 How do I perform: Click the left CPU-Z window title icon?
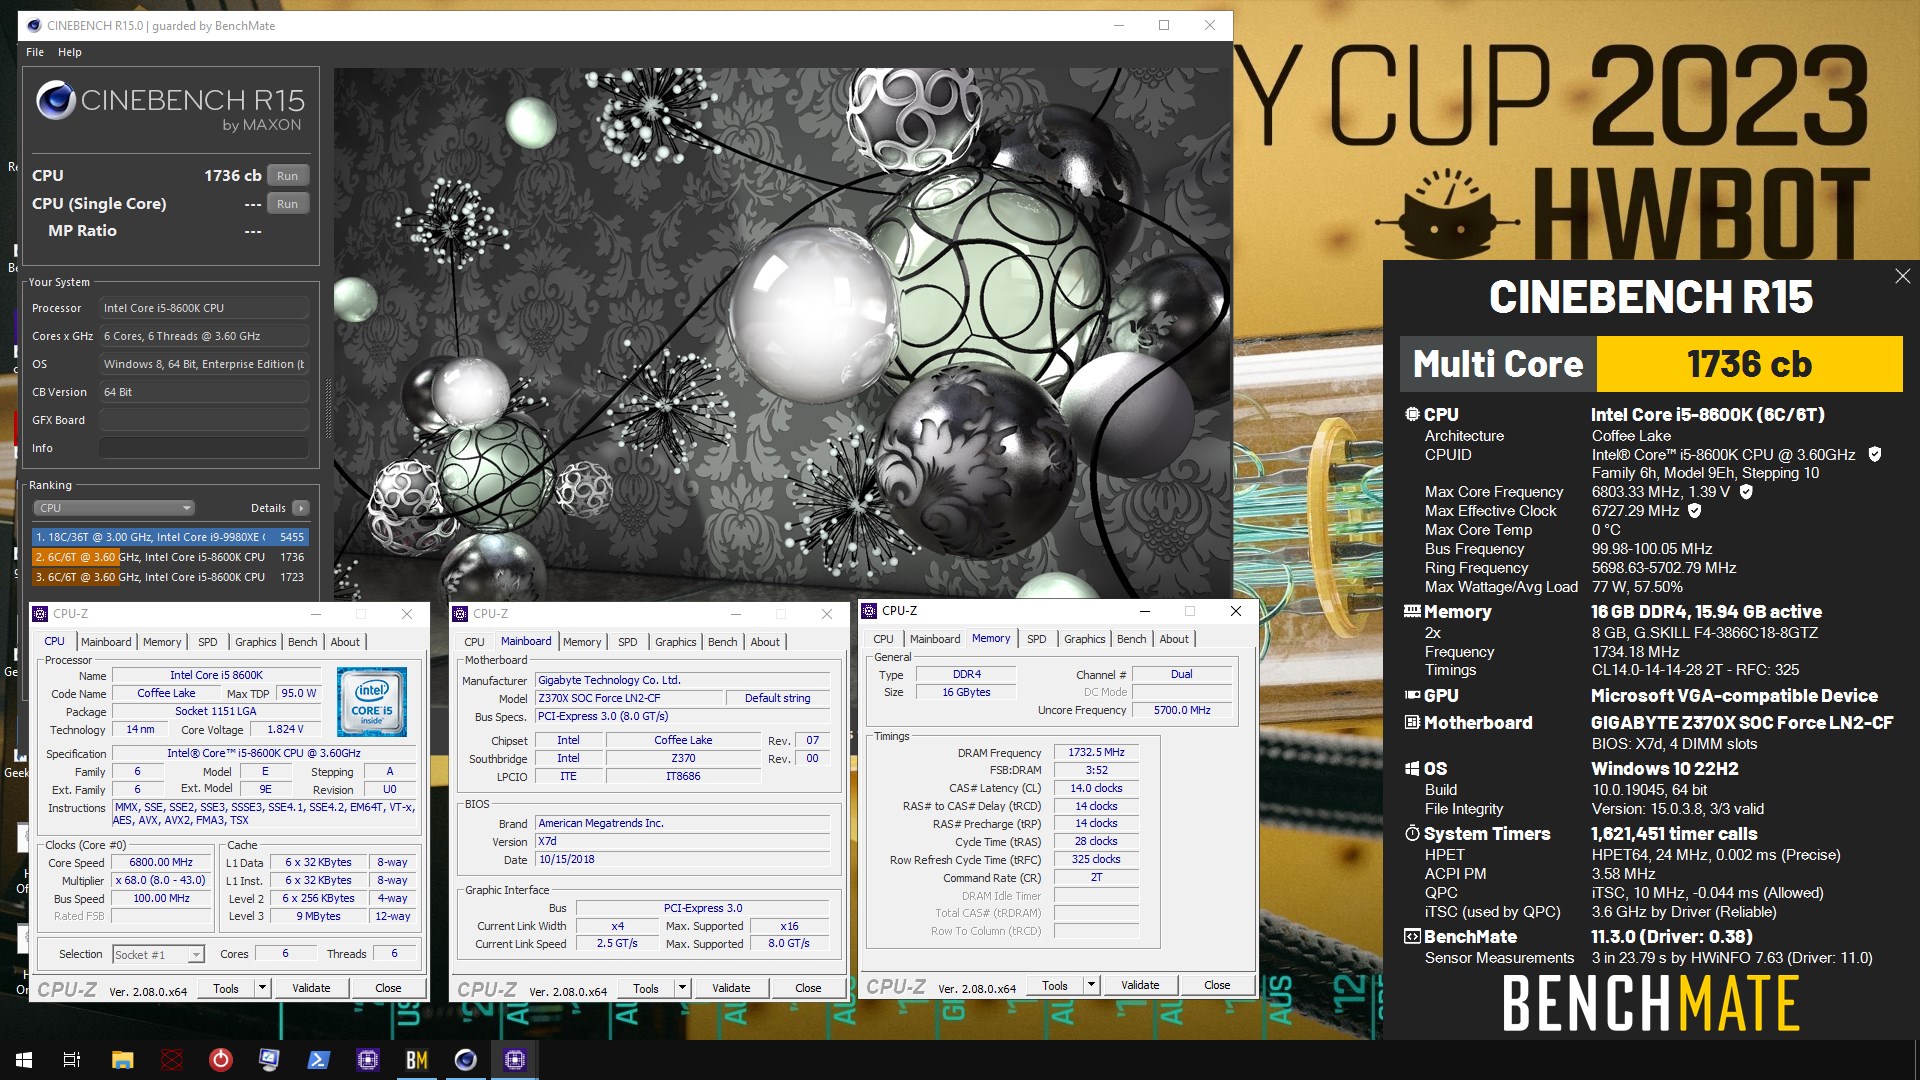[x=40, y=614]
